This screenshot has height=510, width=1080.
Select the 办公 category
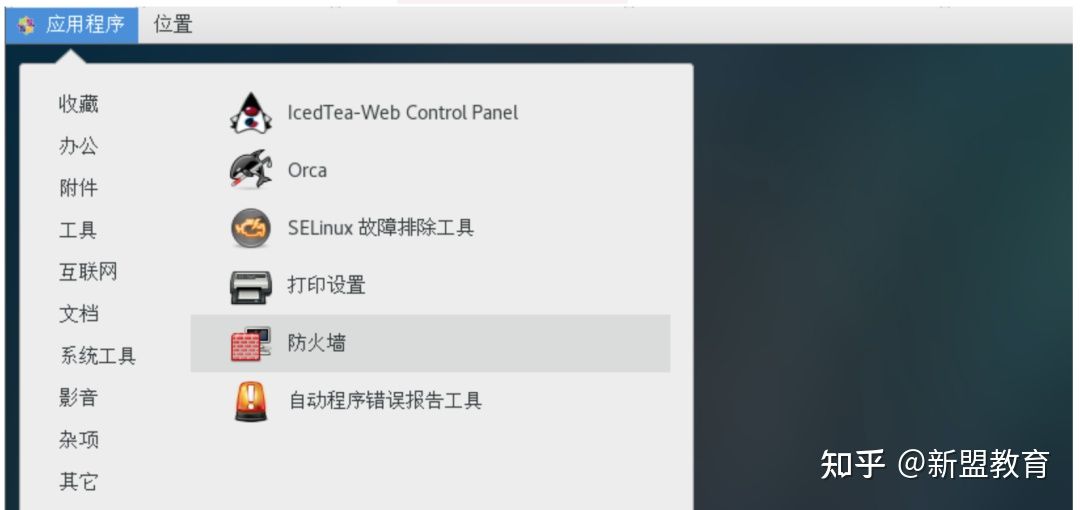(78, 146)
